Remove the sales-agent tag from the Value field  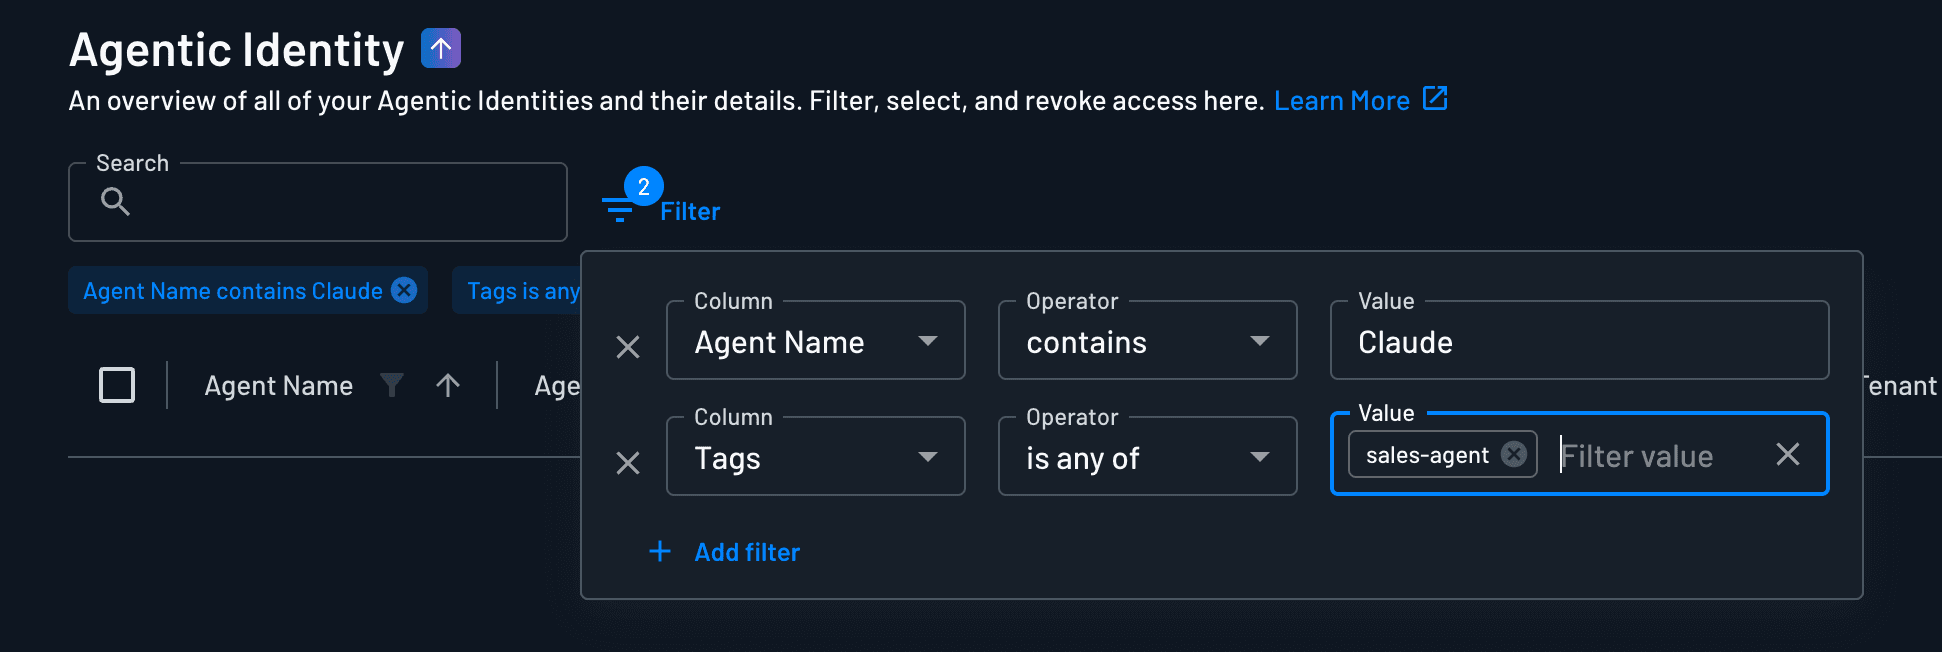(1513, 454)
